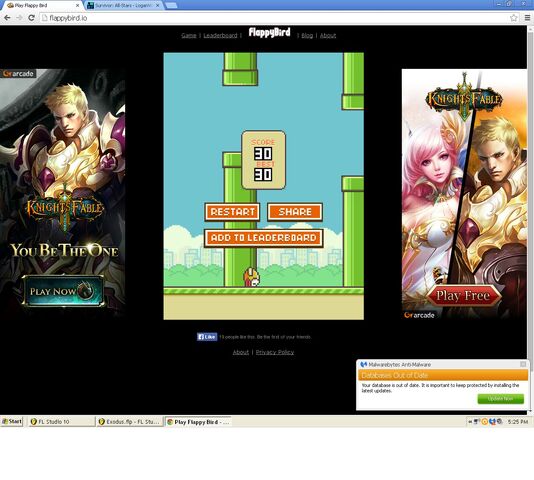
Task: Open the Windows Start button
Action: (x=12, y=421)
